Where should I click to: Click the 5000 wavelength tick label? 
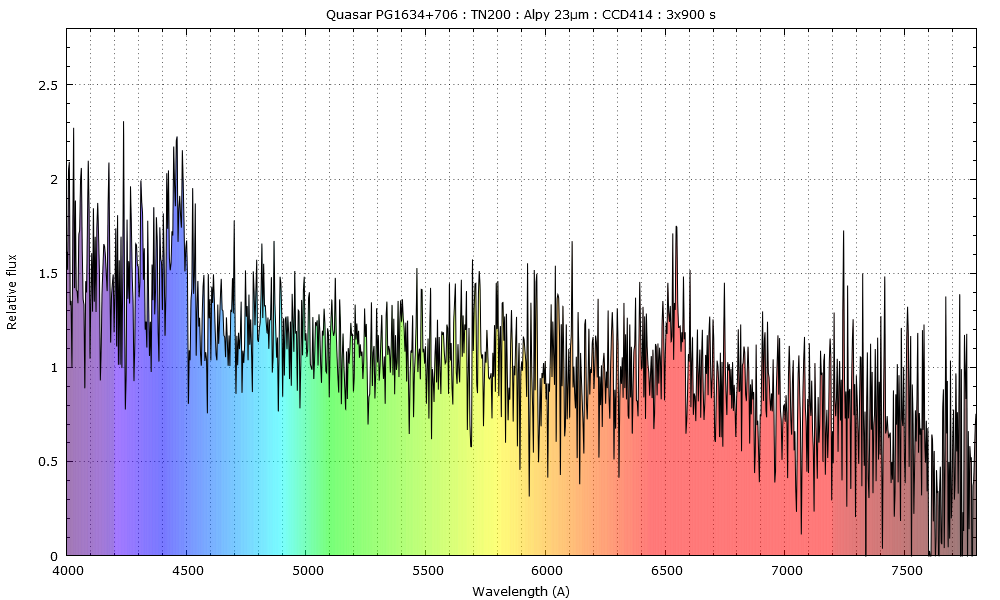[307, 571]
